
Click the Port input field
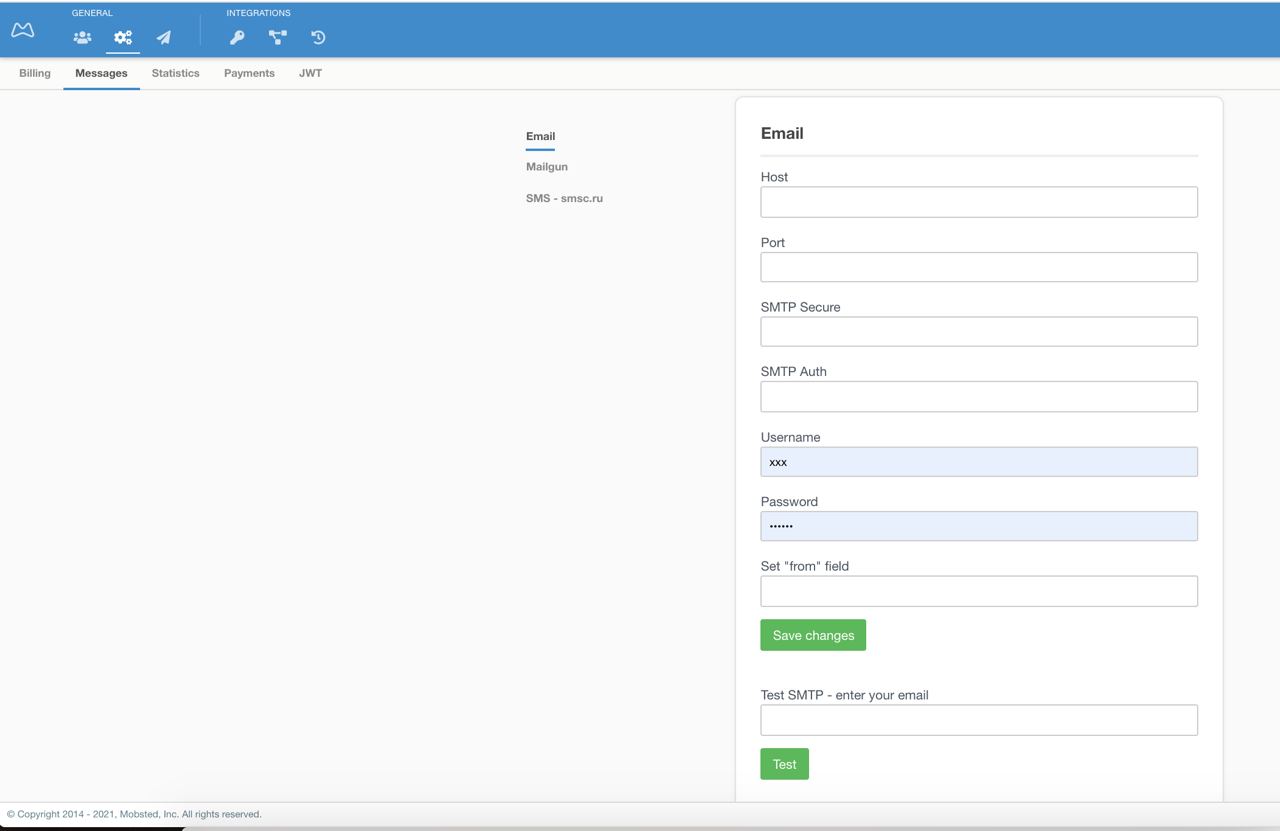tap(979, 267)
